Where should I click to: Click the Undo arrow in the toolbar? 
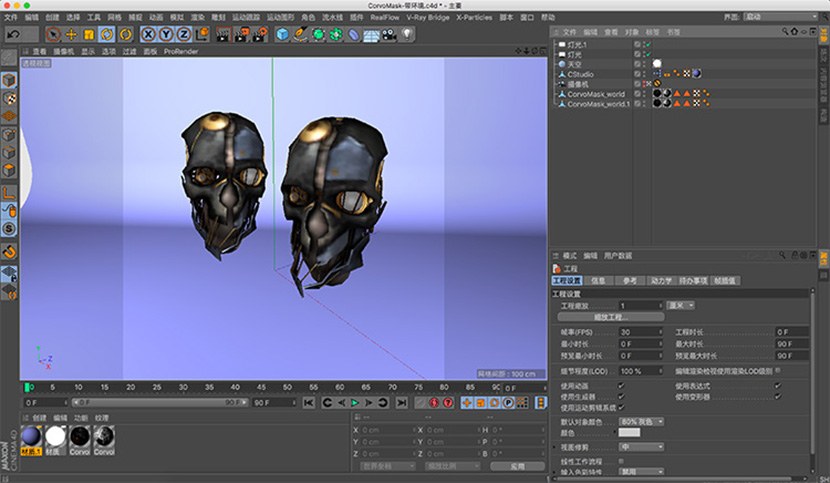pyautogui.click(x=13, y=34)
